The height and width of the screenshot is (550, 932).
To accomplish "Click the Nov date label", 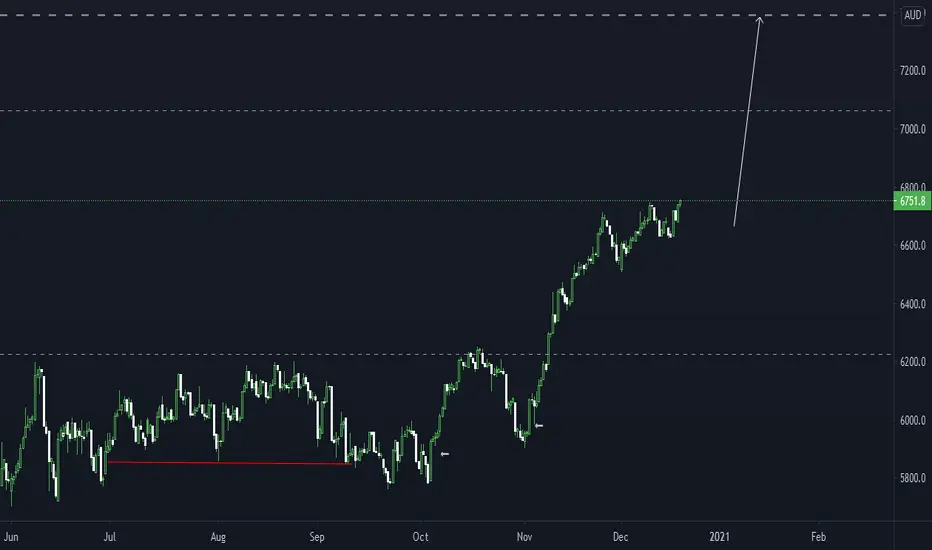I will 524,537.
